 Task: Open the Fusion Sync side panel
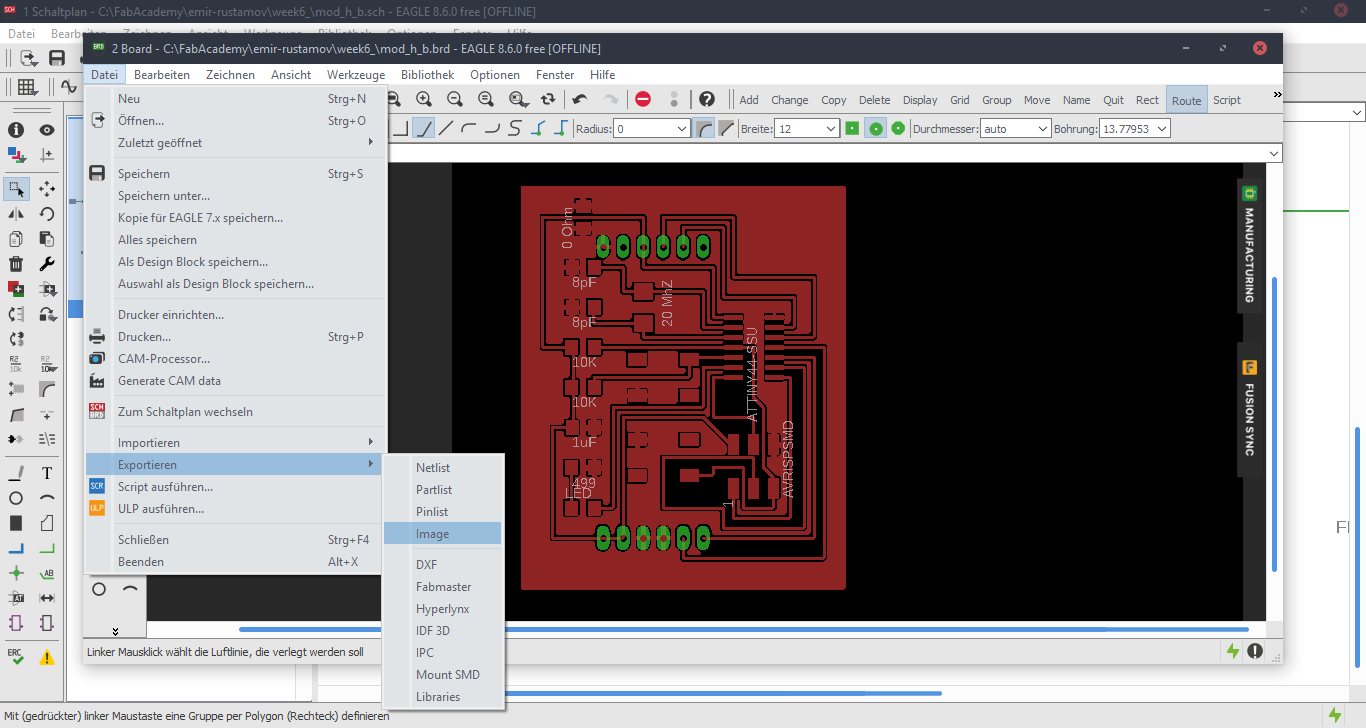click(x=1249, y=410)
